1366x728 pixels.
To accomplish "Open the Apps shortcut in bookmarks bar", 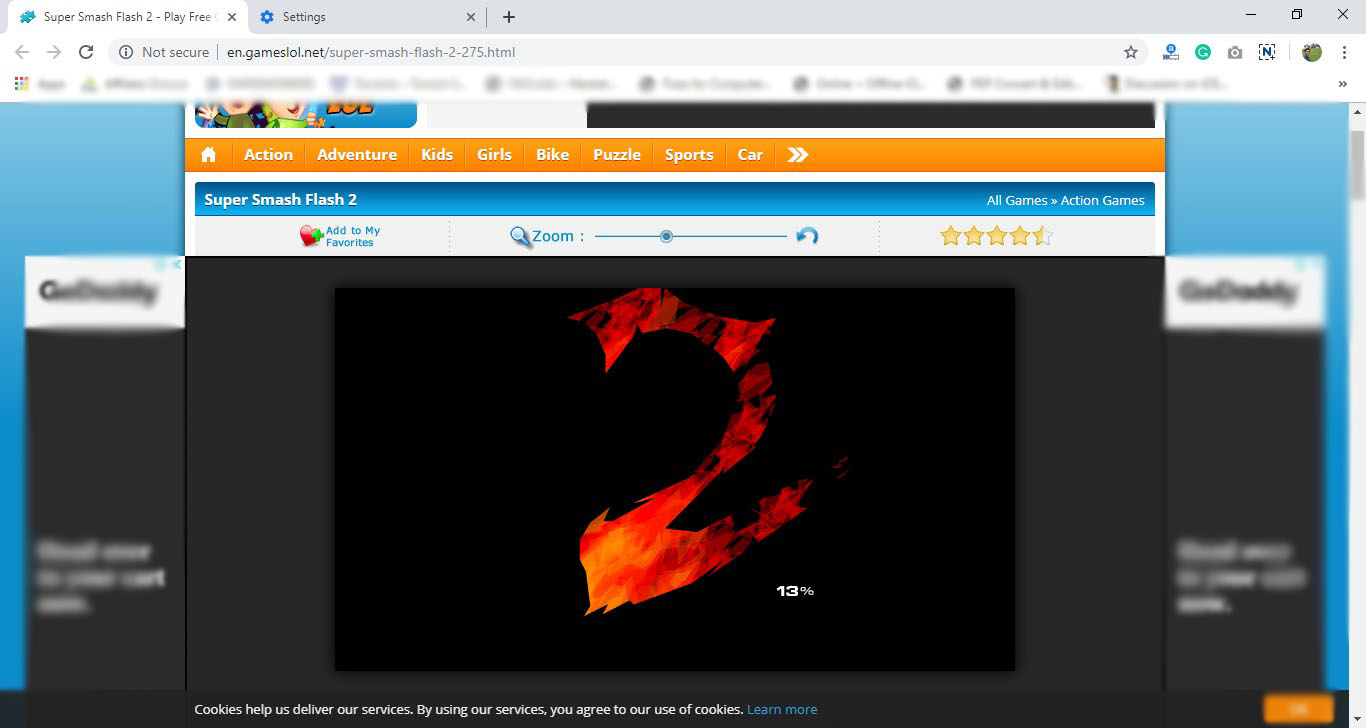I will pos(40,84).
